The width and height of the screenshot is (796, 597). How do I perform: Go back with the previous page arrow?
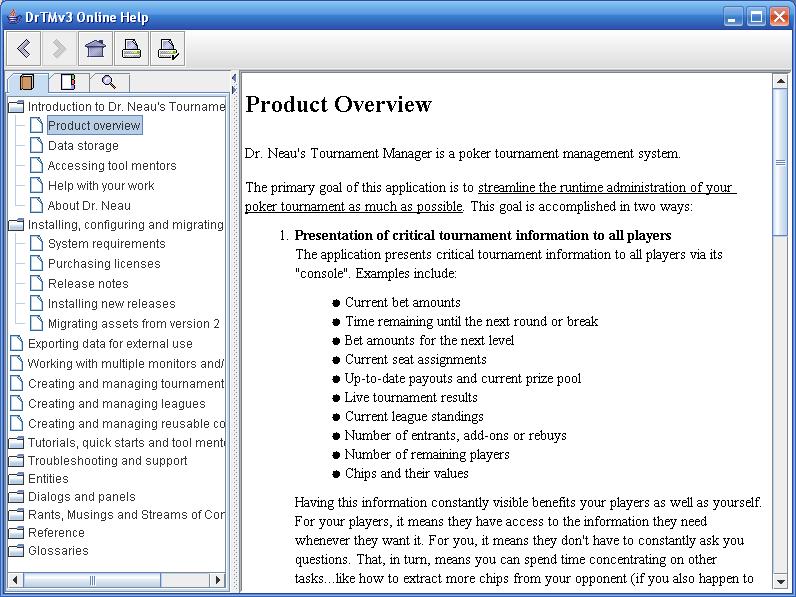[x=23, y=49]
